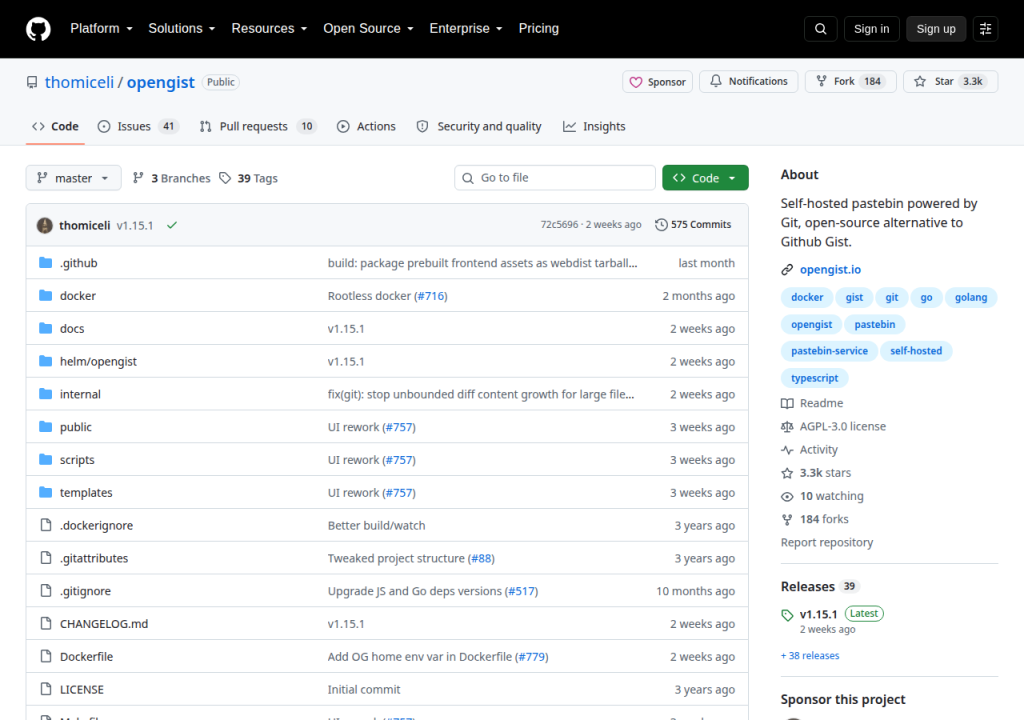Image resolution: width=1024 pixels, height=720 pixels.
Task: Click the link icon beside opengist.io
Action: 787,270
